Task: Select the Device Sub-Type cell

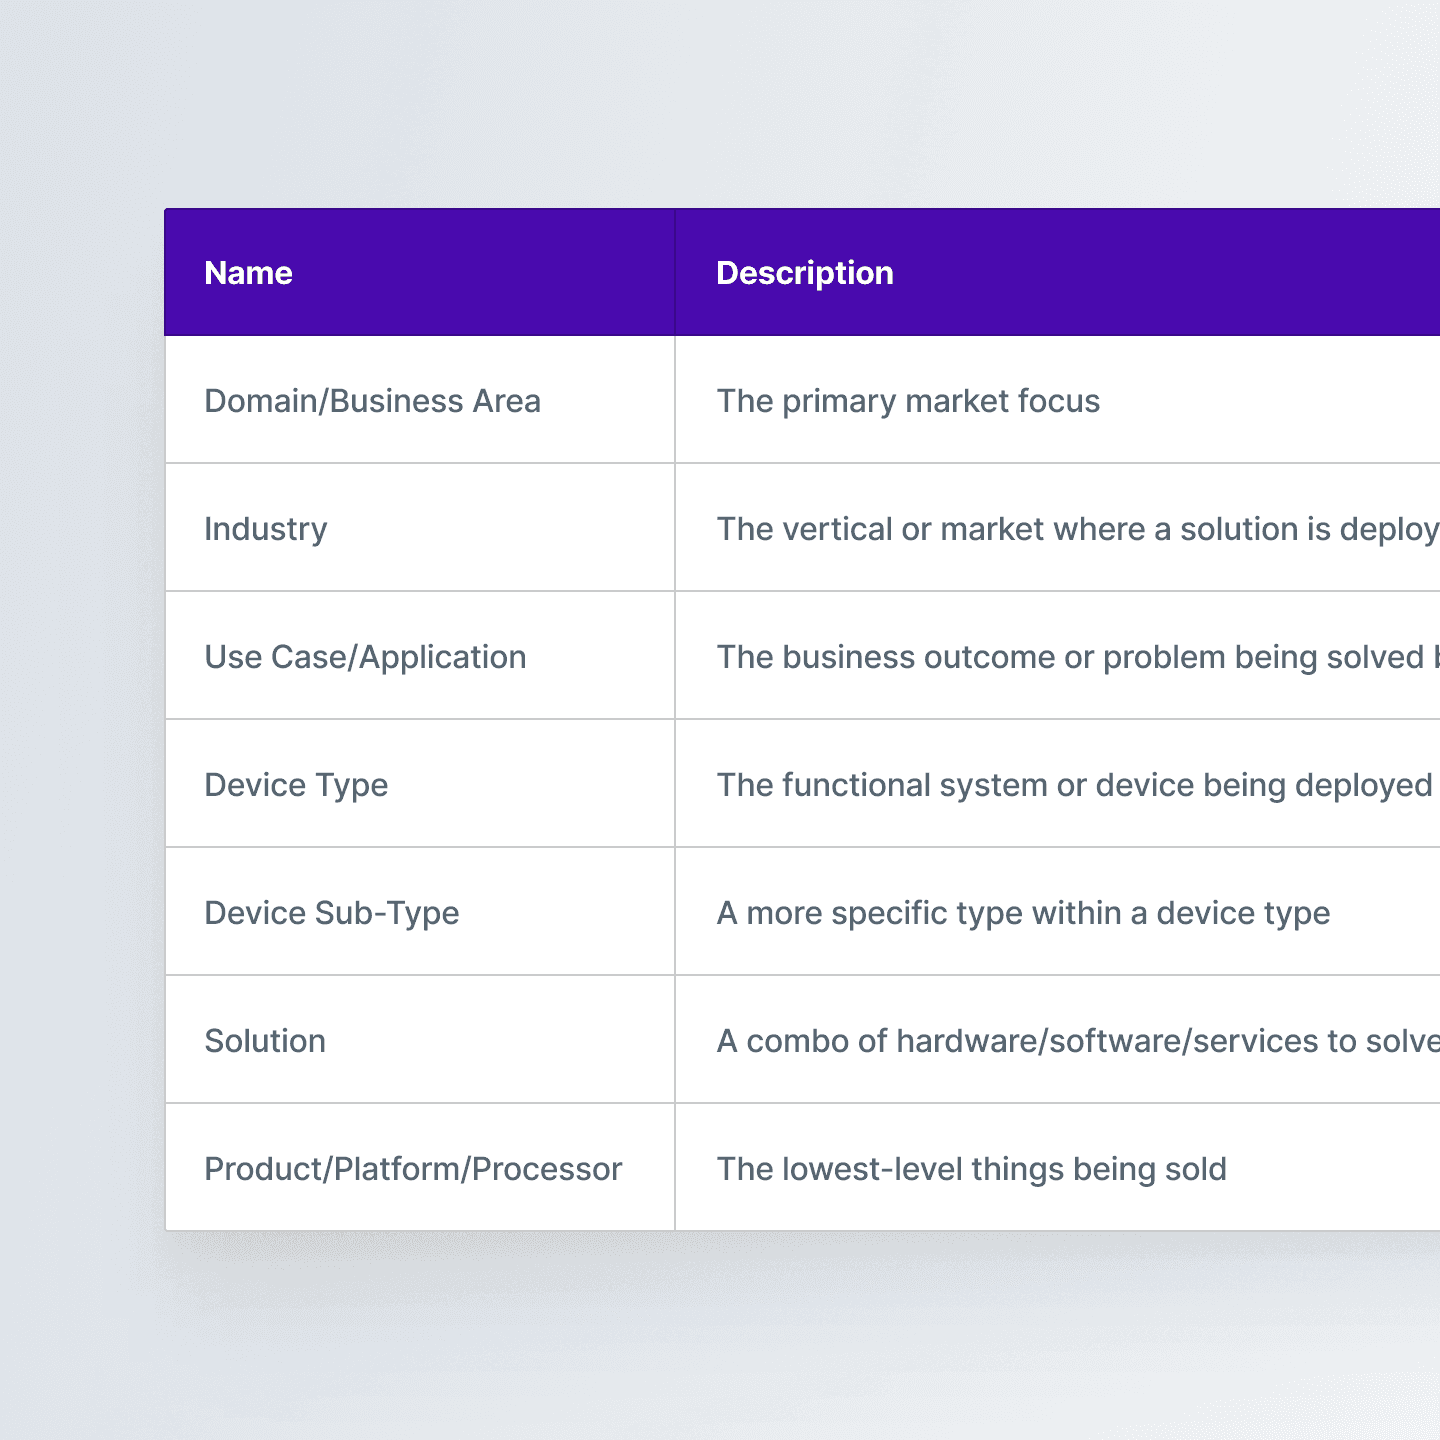Action: [420, 912]
